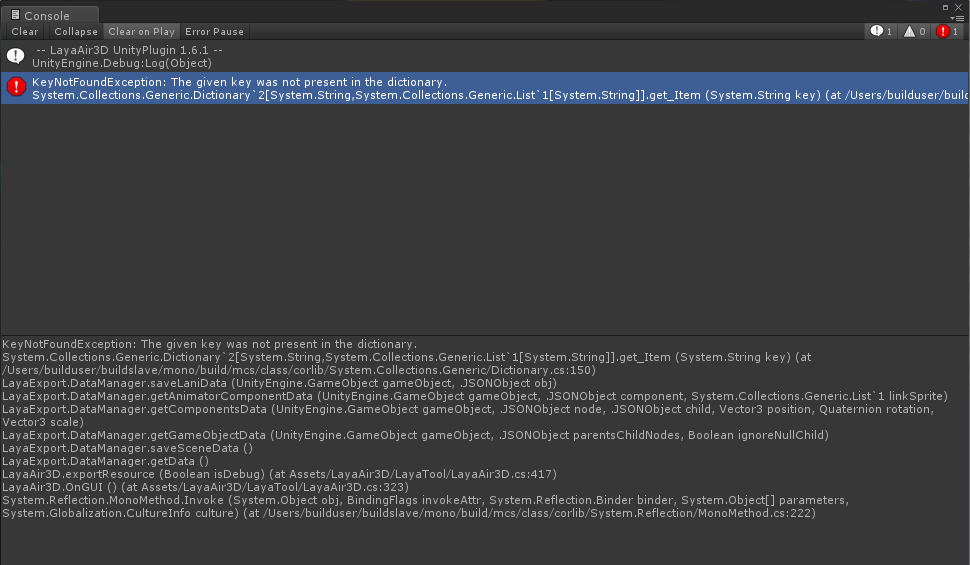Enable Error Pause
Screen dimensions: 970x565
click(214, 32)
